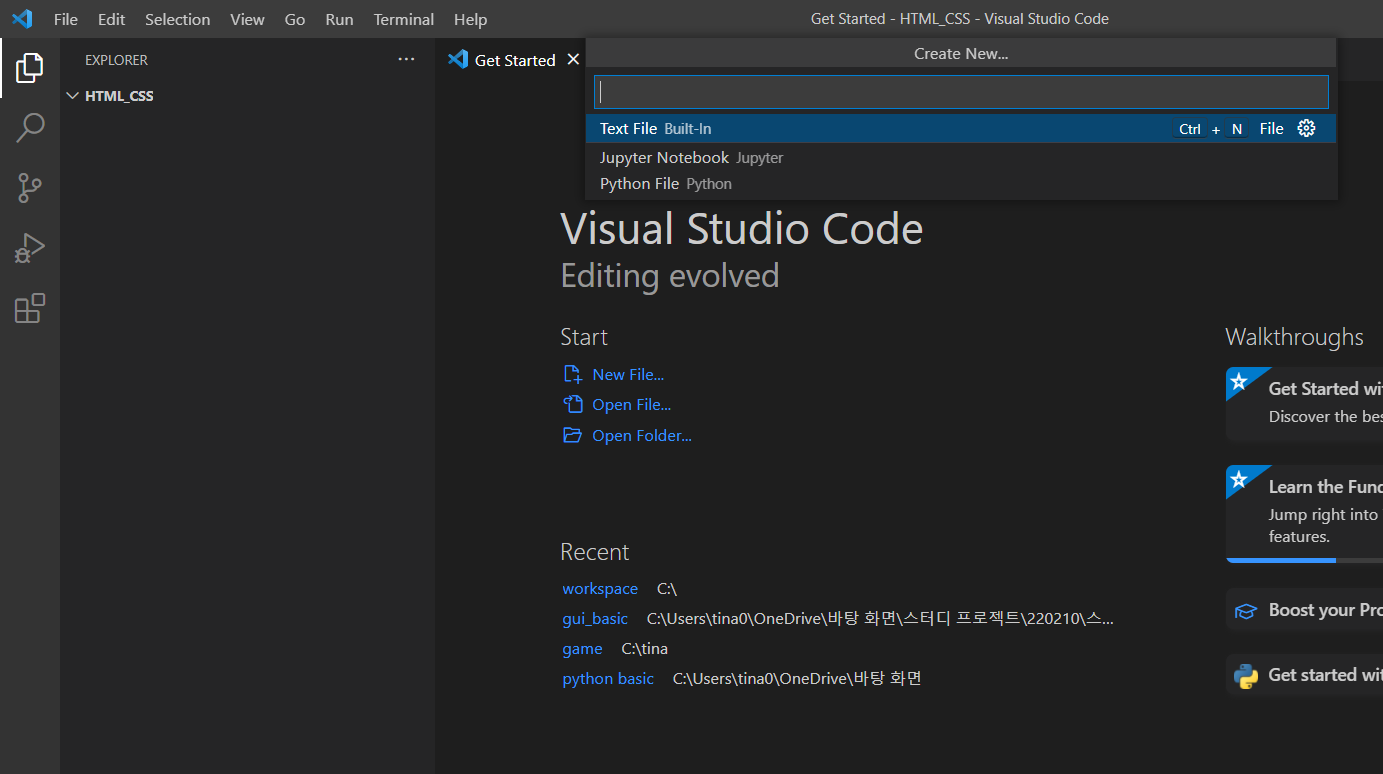
Task: Open recent workspace link
Action: (x=600, y=588)
